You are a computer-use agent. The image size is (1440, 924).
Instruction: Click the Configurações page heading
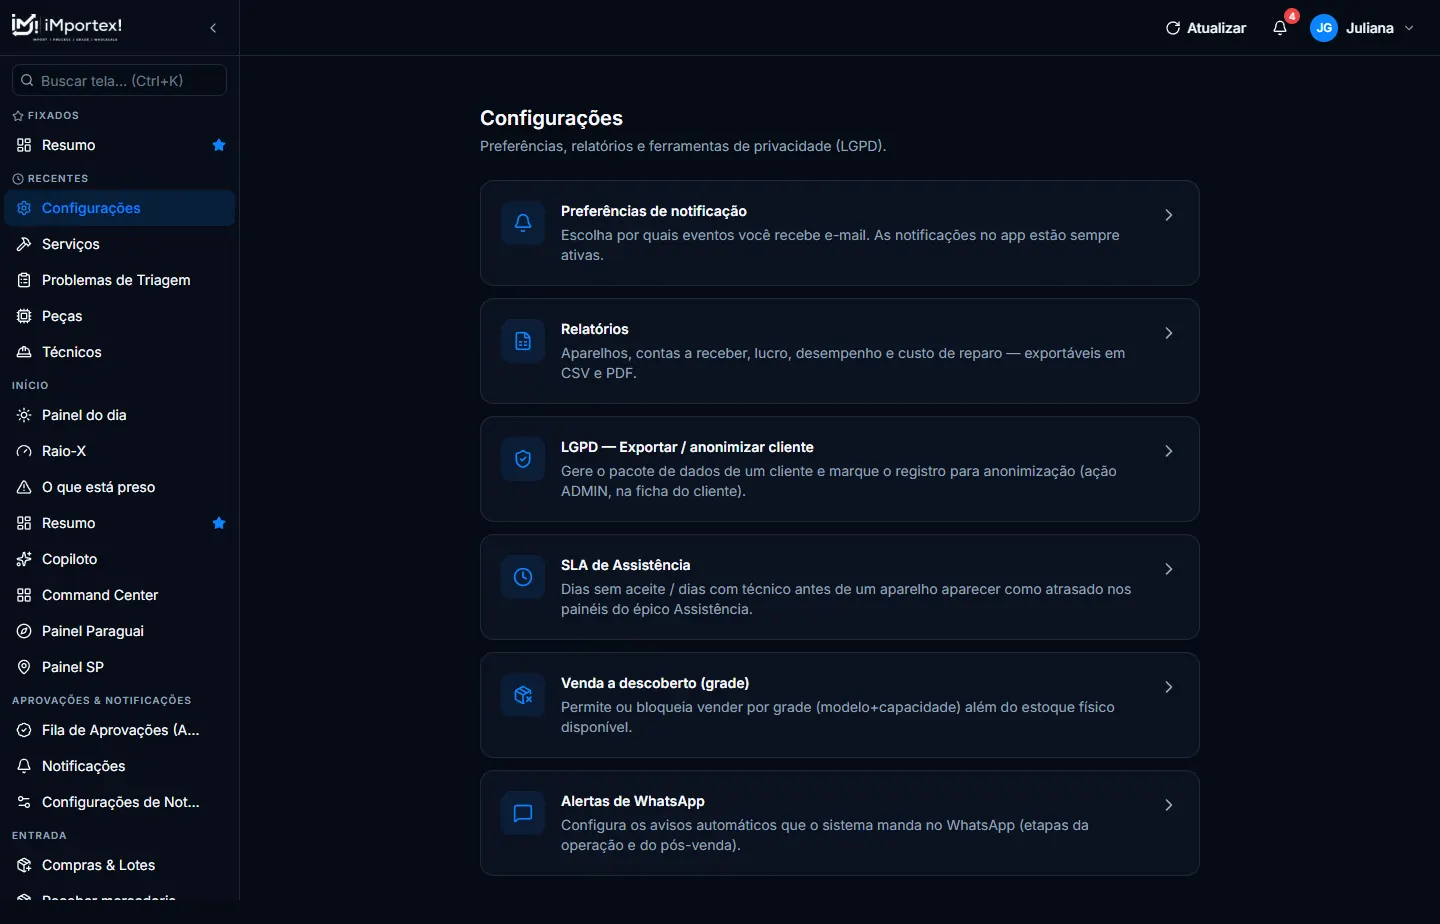tap(551, 118)
